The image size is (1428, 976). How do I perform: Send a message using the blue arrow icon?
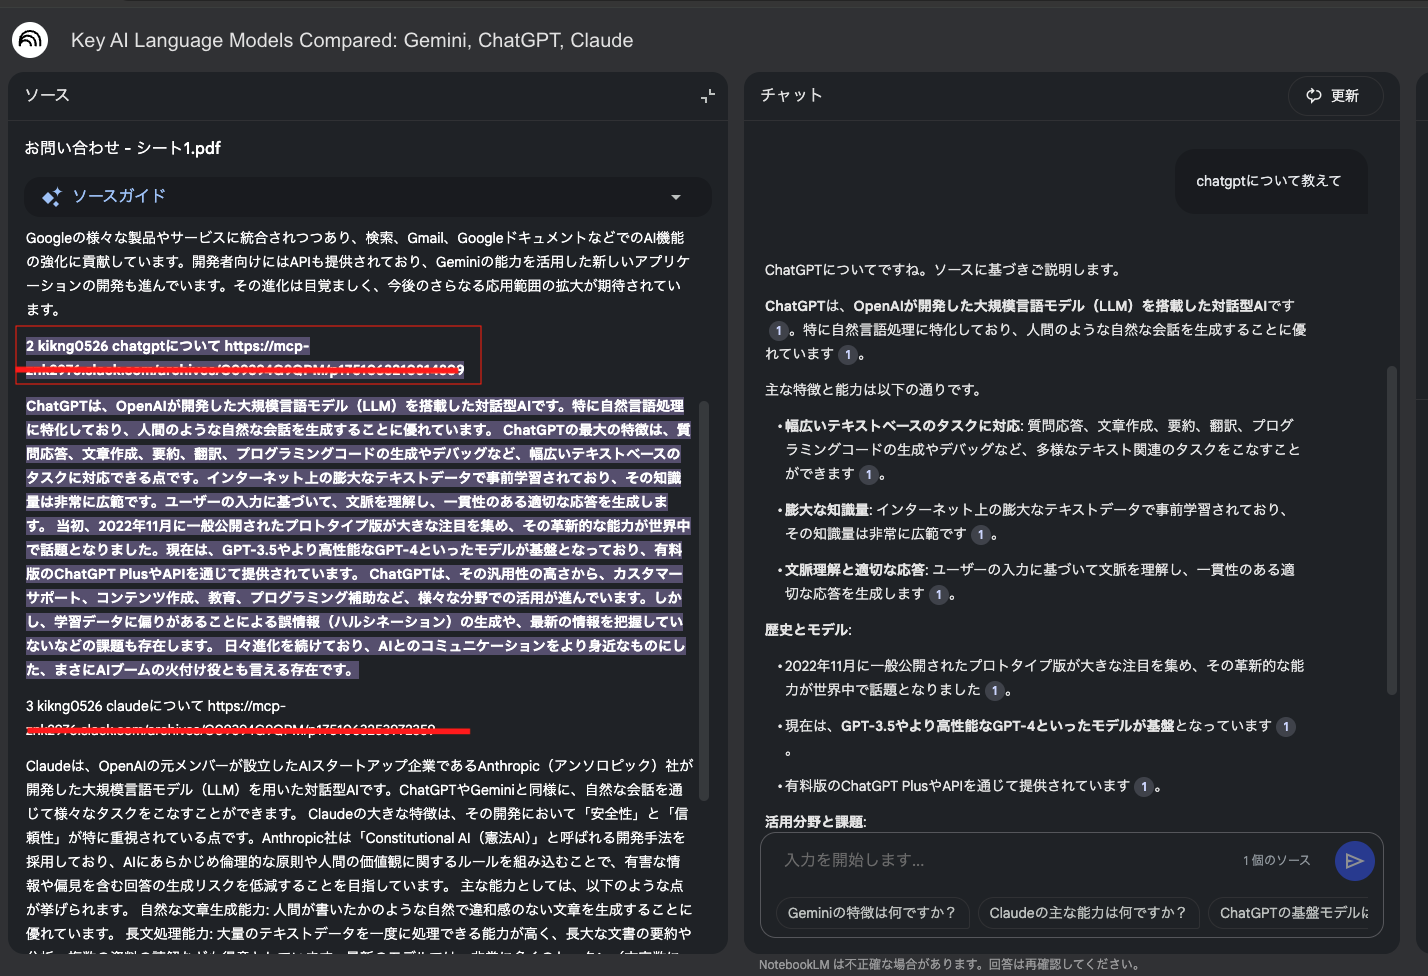(x=1355, y=860)
